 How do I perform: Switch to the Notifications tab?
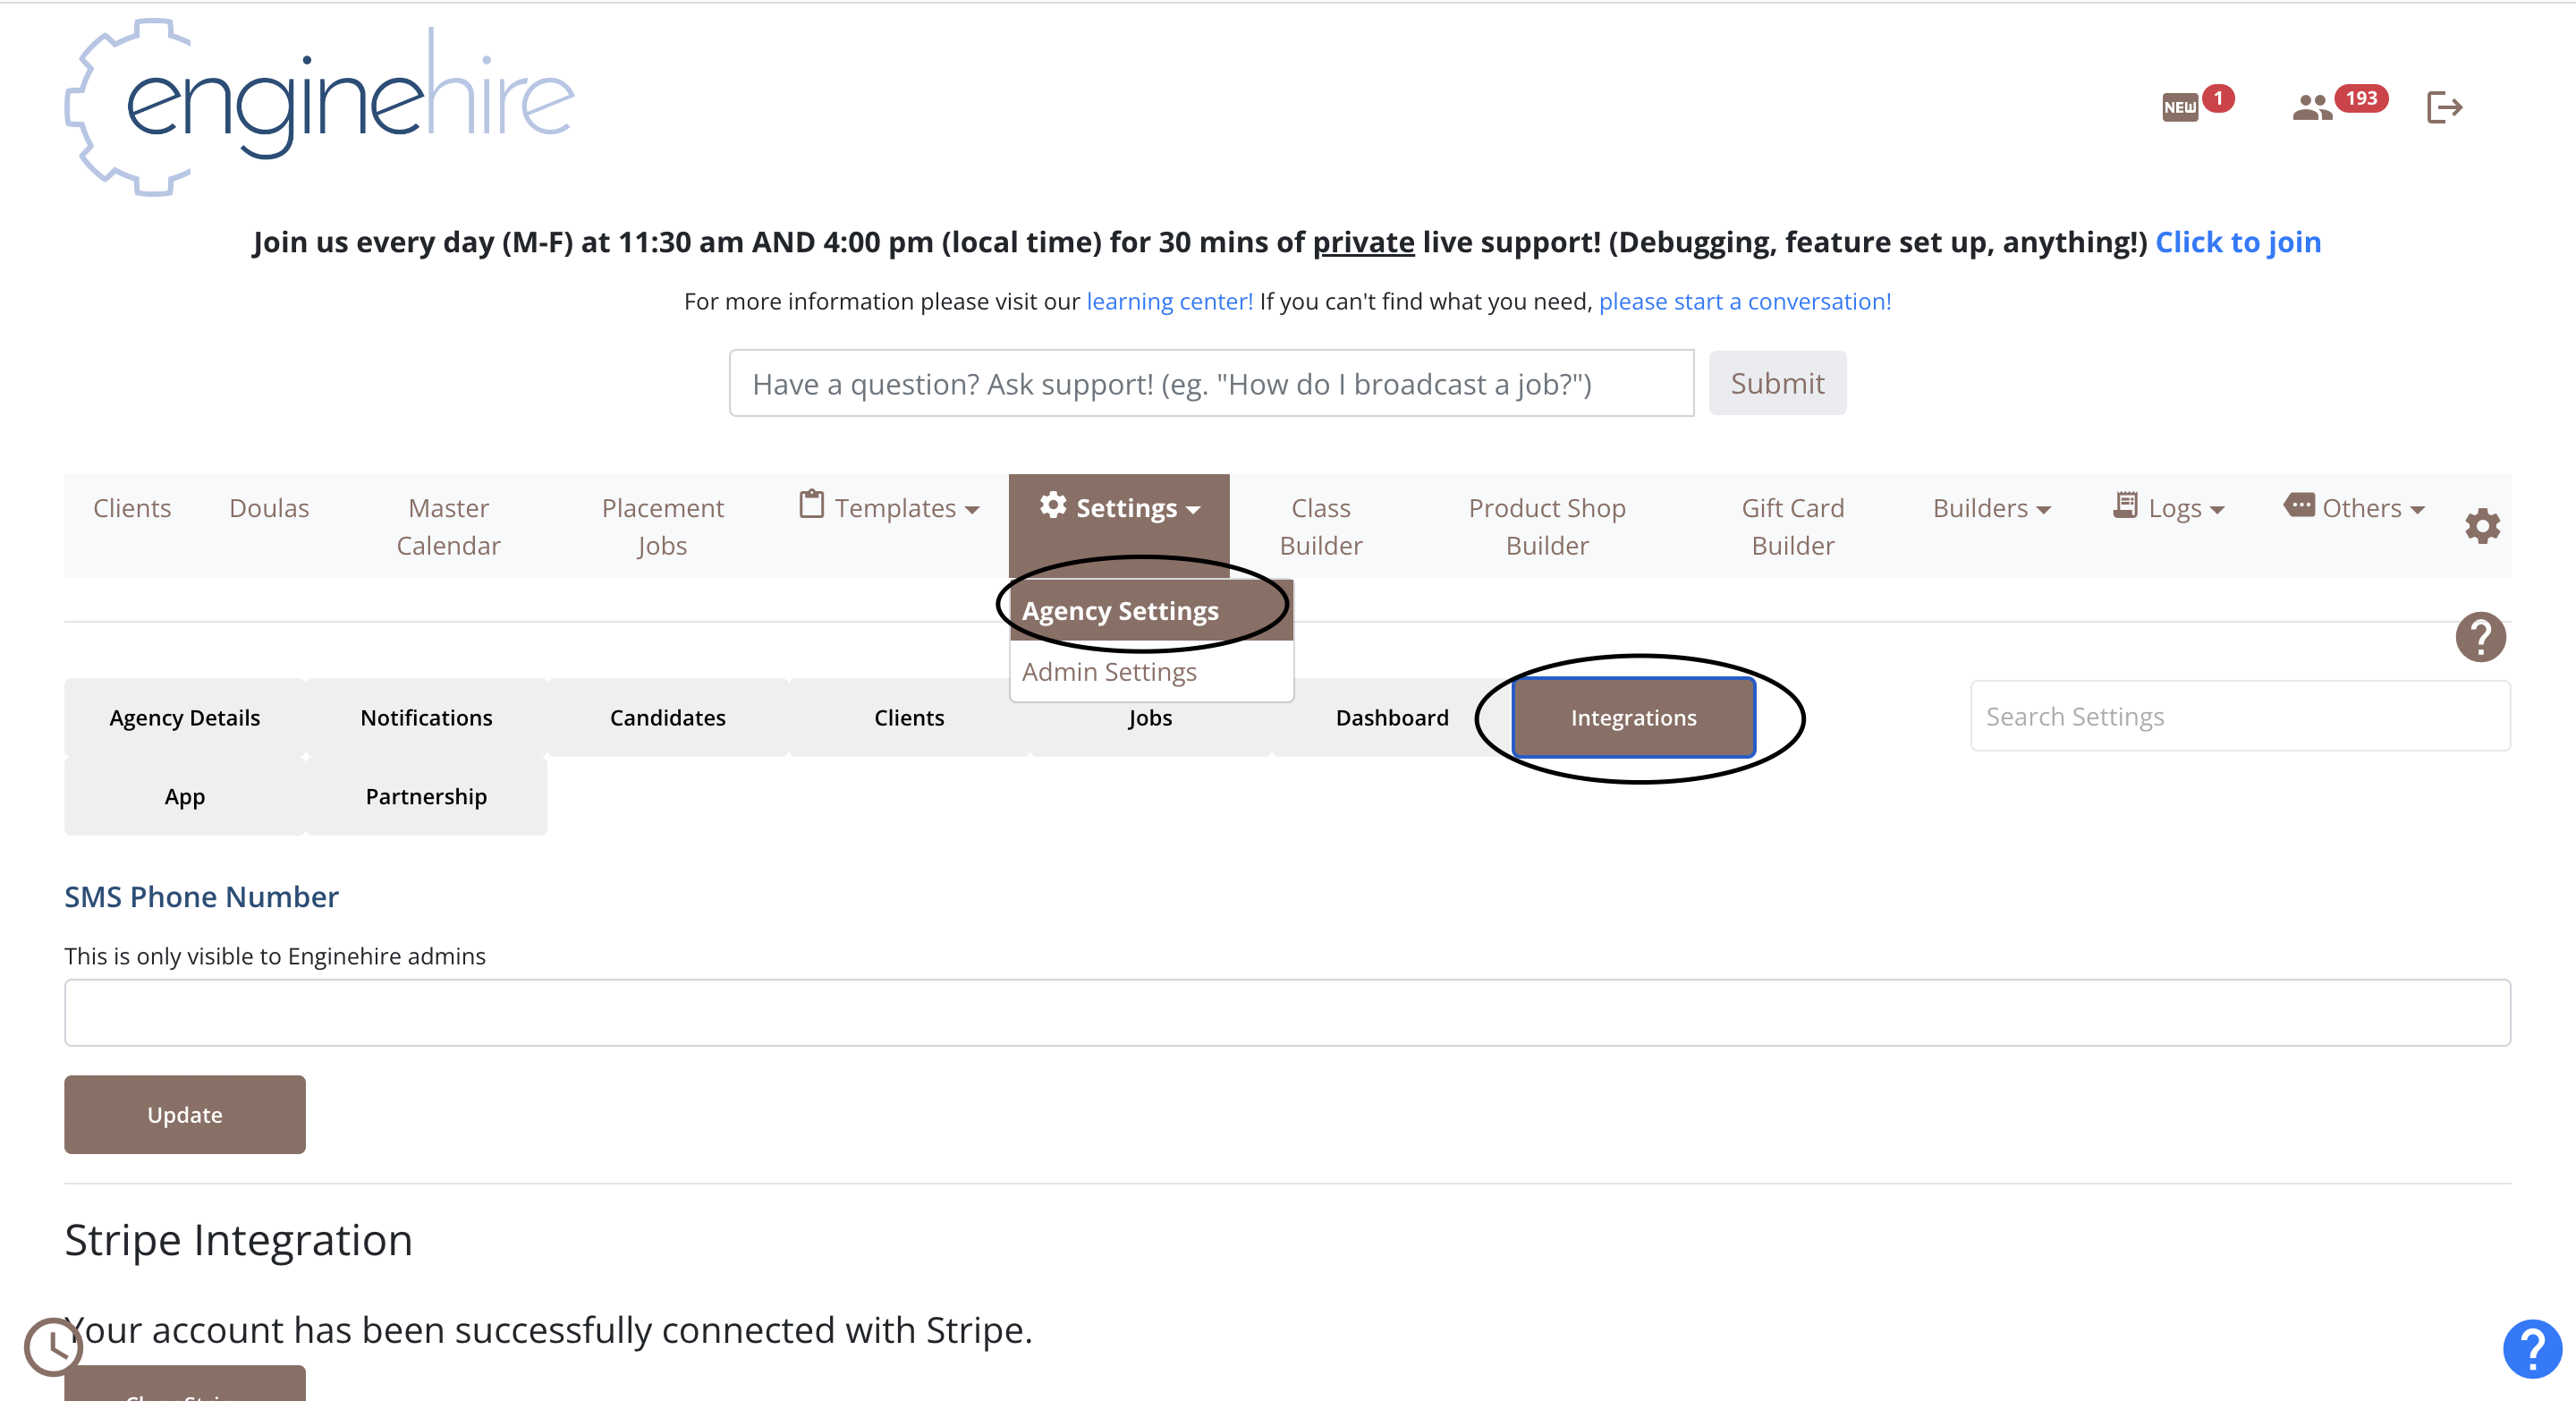tap(426, 718)
